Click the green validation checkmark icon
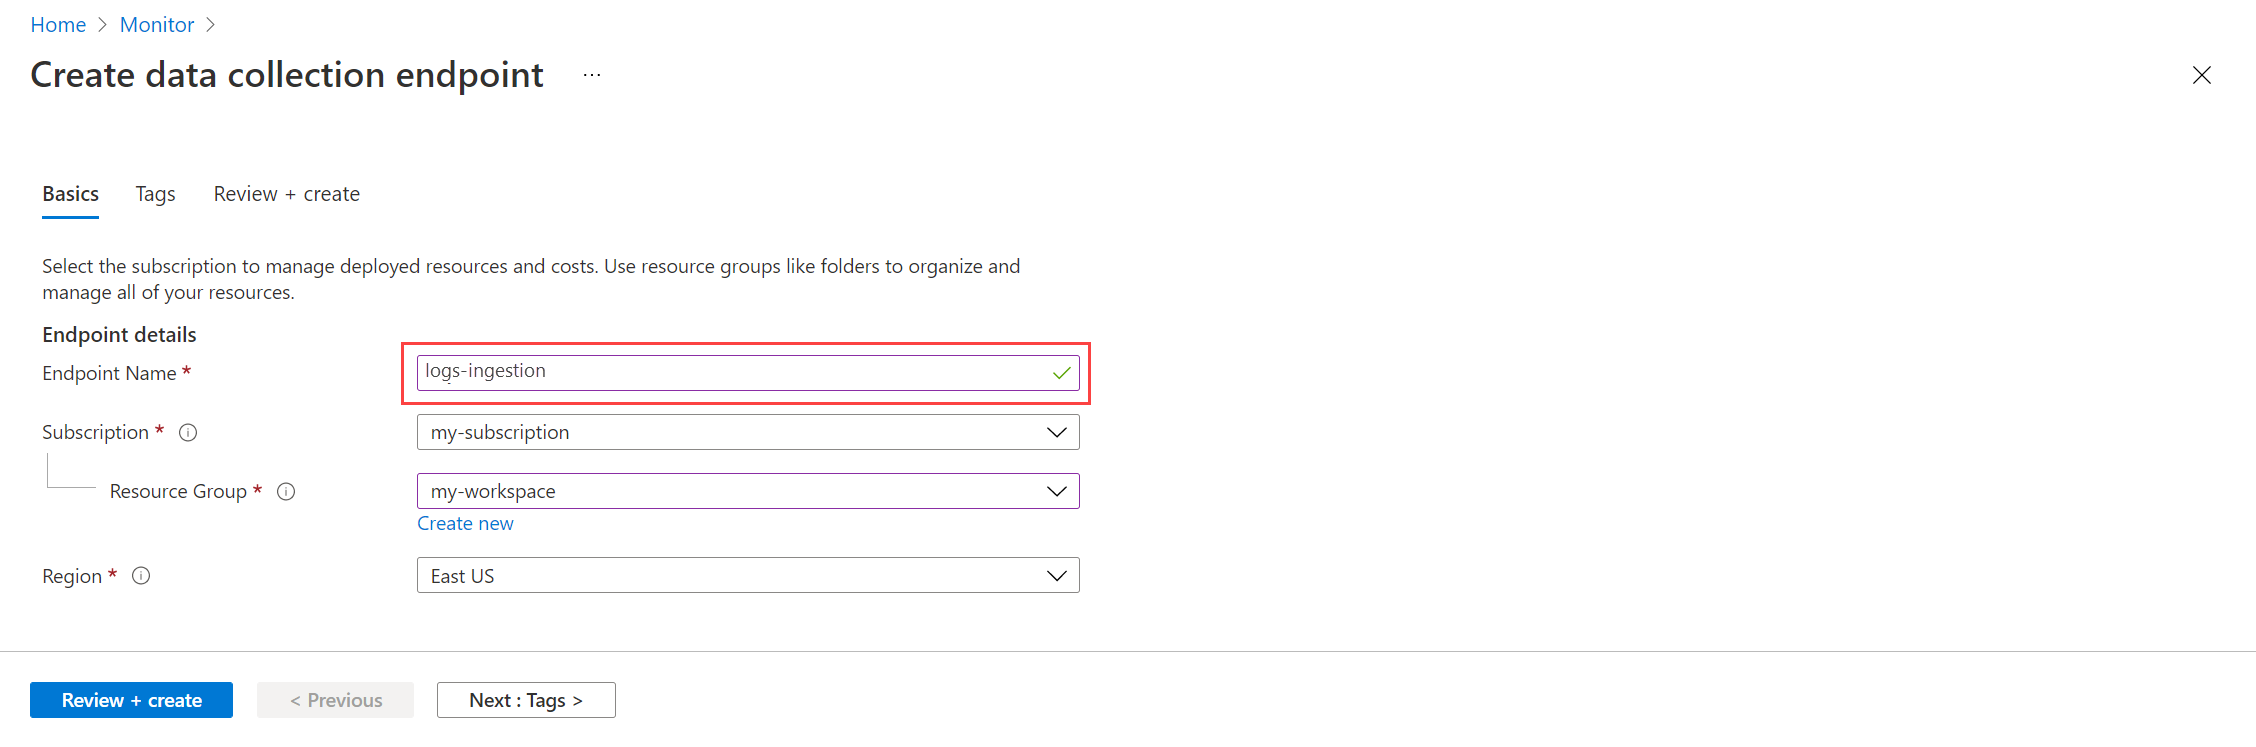 pyautogui.click(x=1061, y=373)
